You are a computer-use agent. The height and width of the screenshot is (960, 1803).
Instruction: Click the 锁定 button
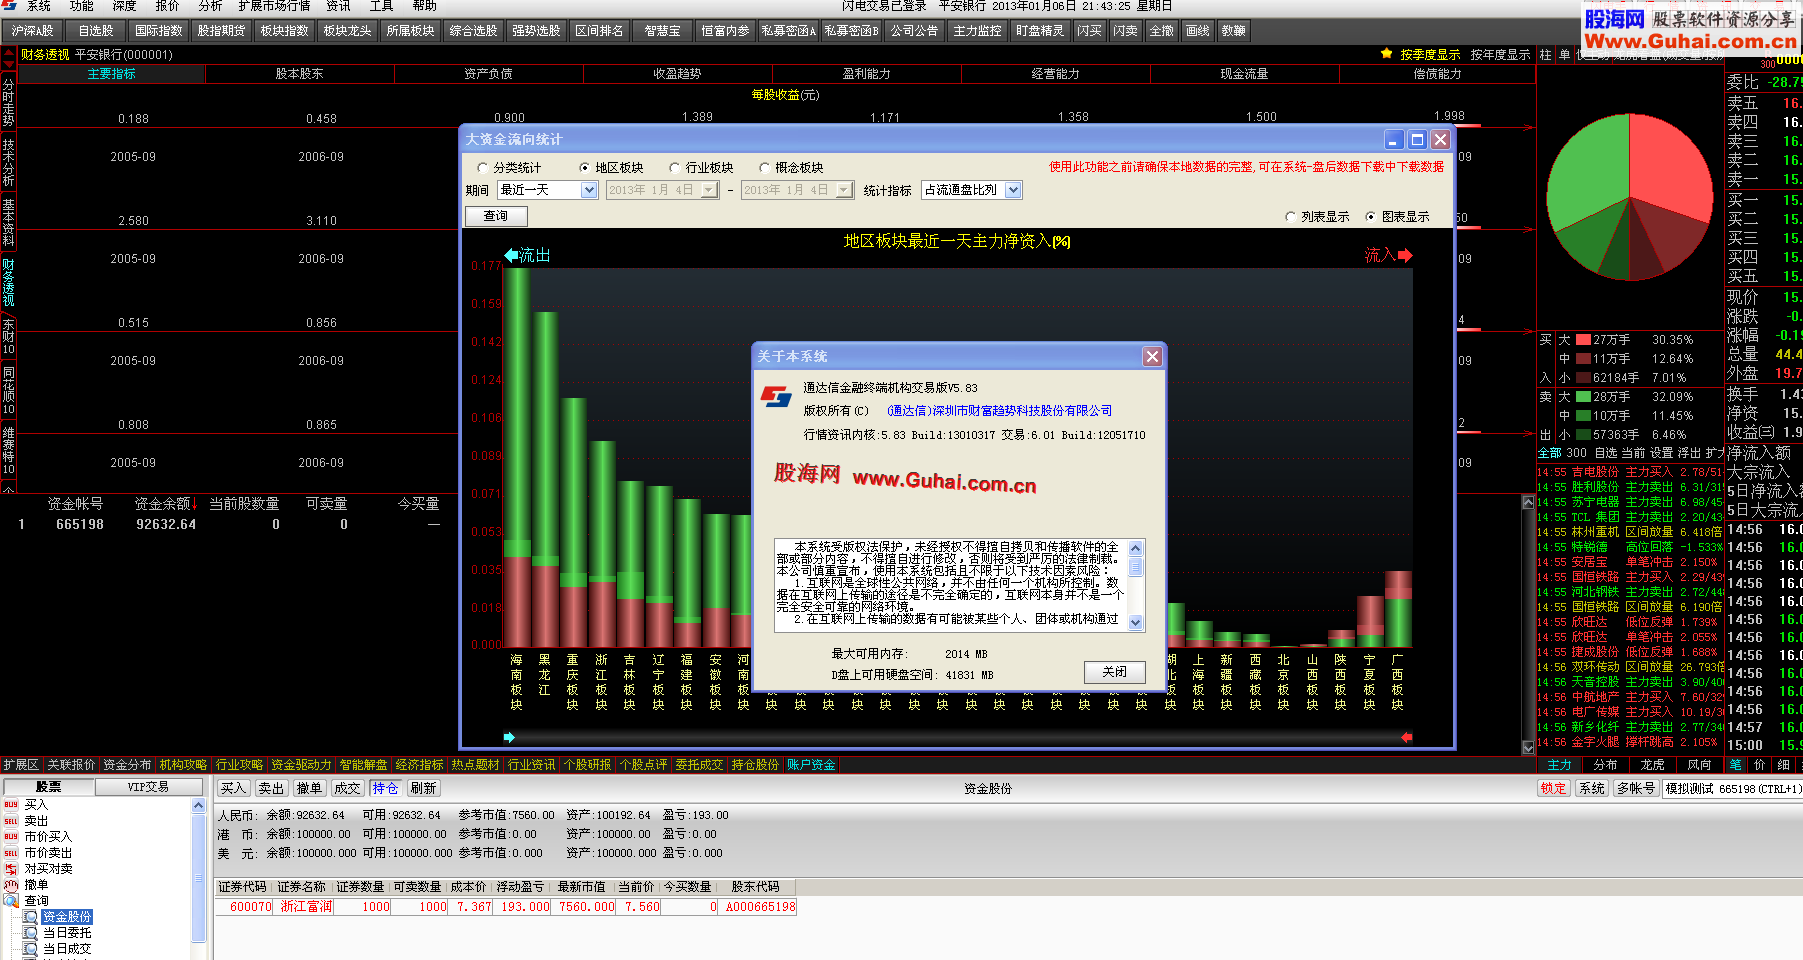coord(1553,788)
